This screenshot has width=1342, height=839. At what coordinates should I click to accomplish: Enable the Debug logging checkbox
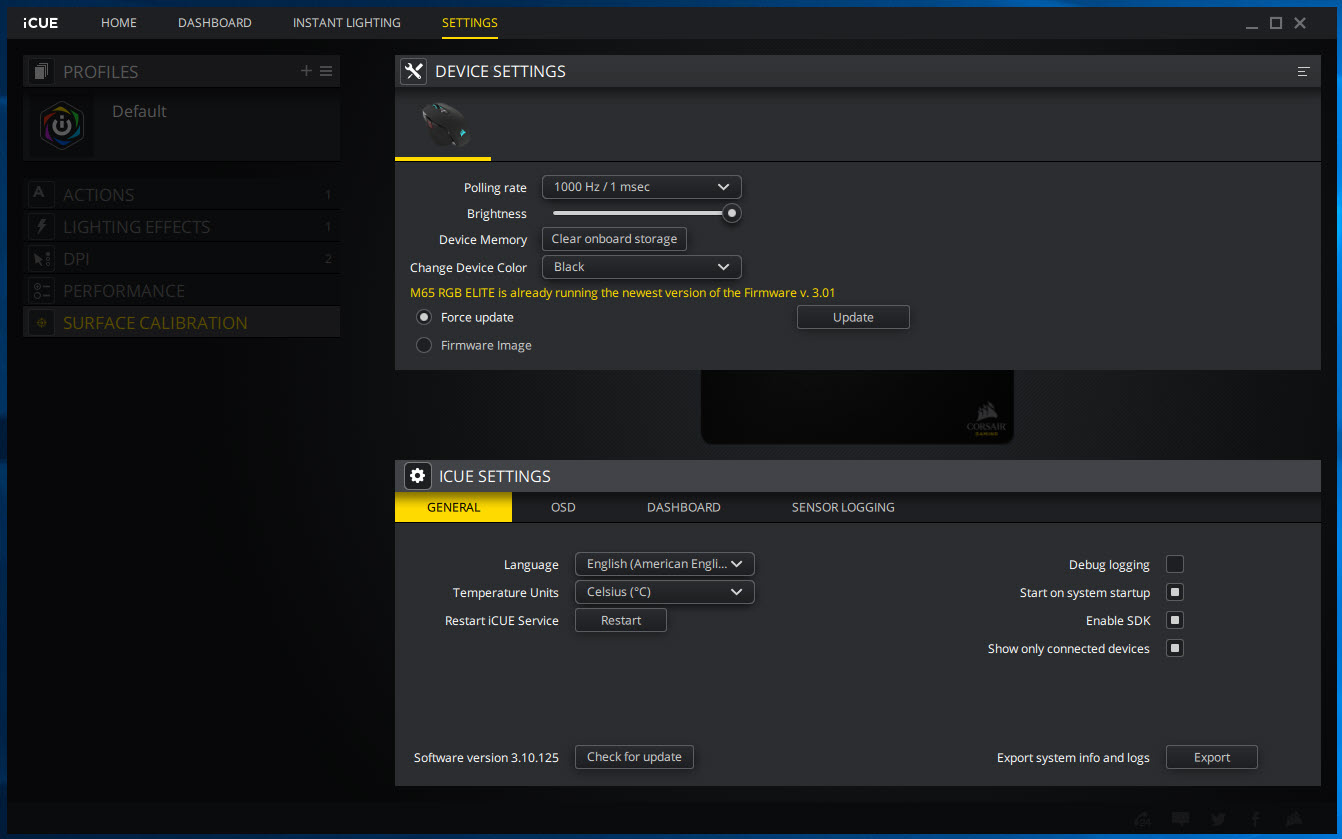coord(1175,564)
